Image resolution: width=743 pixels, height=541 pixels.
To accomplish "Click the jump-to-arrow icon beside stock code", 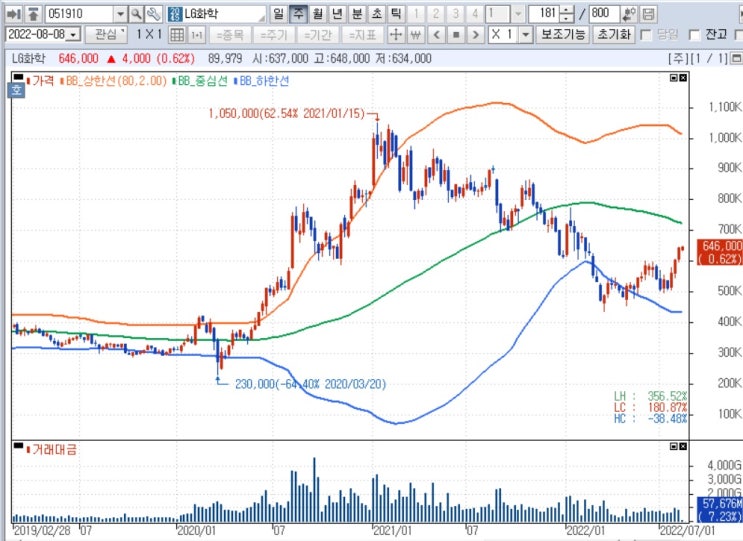I will [14, 14].
